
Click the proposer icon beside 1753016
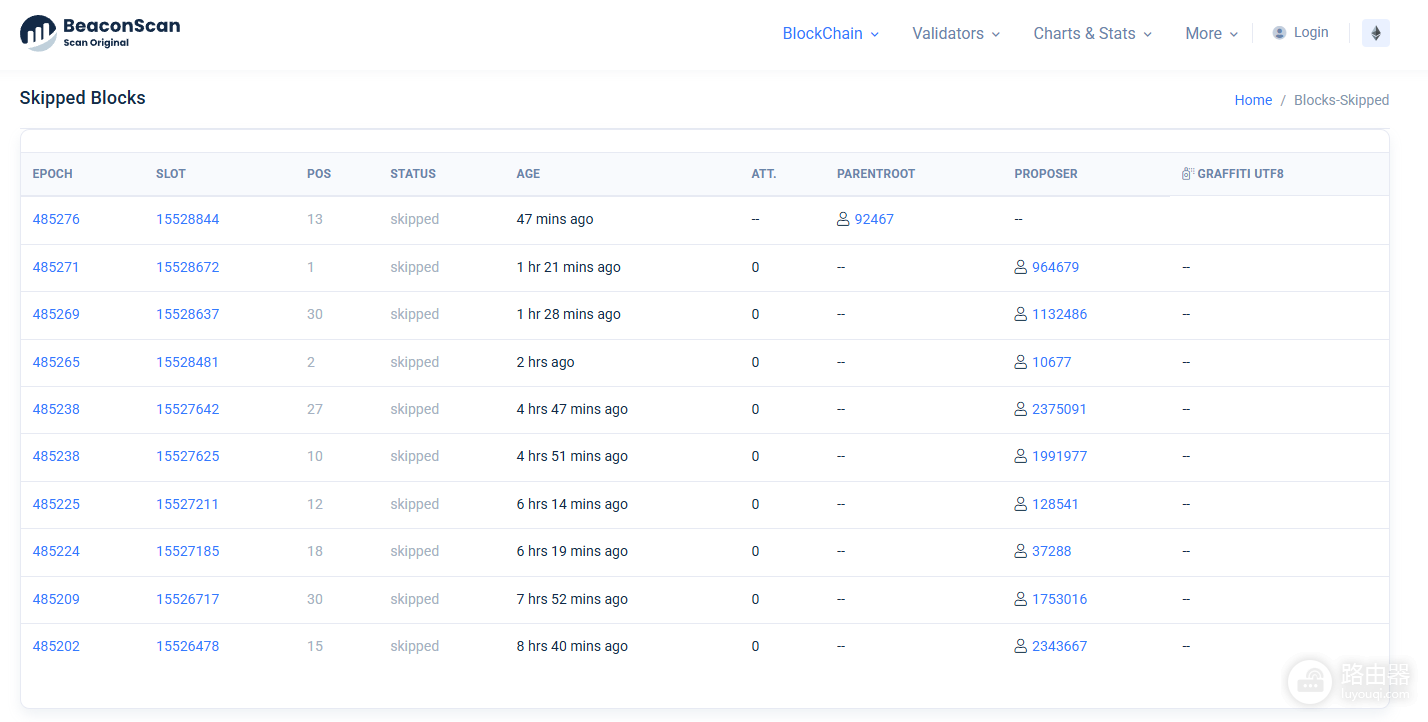(x=1021, y=599)
